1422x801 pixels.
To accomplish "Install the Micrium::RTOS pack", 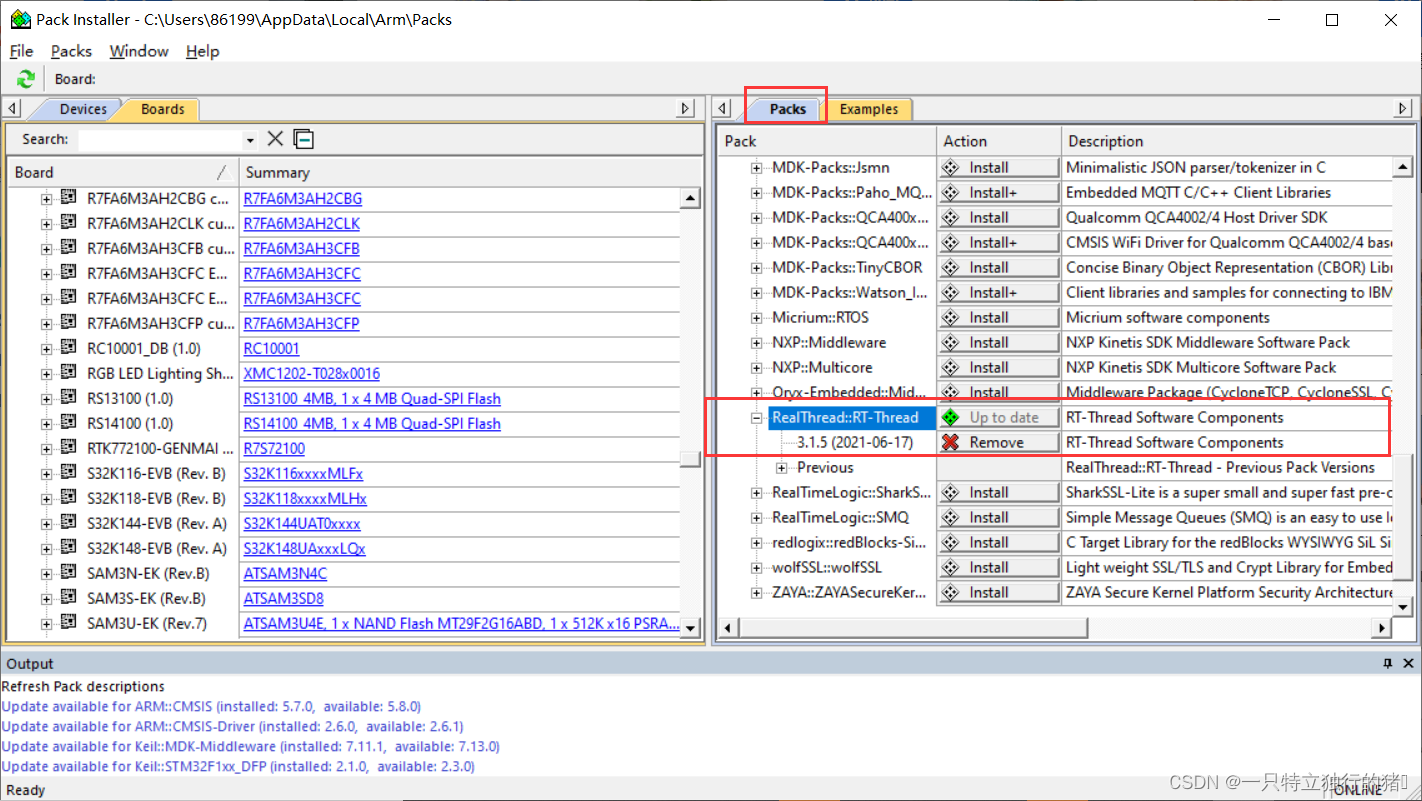I will coord(998,317).
